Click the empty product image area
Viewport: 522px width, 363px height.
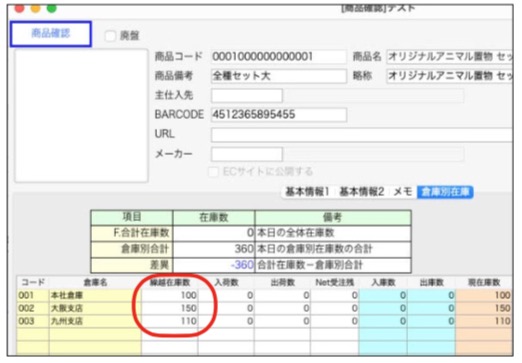81,116
